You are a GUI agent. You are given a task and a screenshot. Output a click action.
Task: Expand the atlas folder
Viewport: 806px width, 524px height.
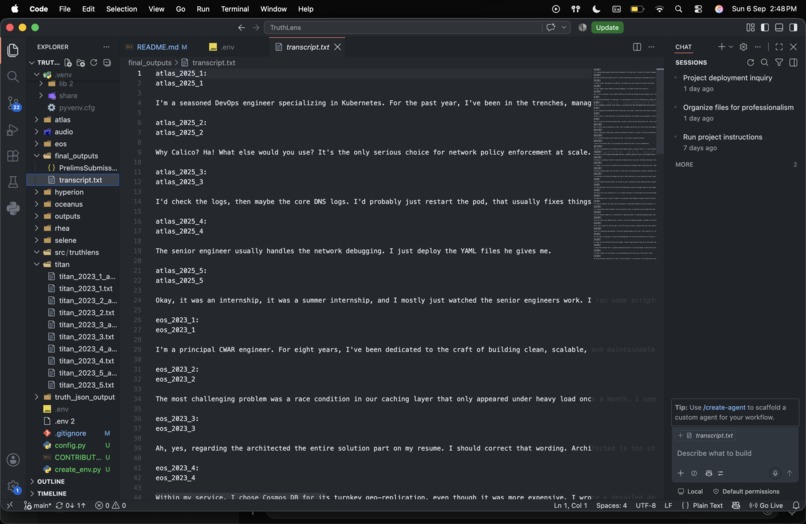click(x=62, y=119)
